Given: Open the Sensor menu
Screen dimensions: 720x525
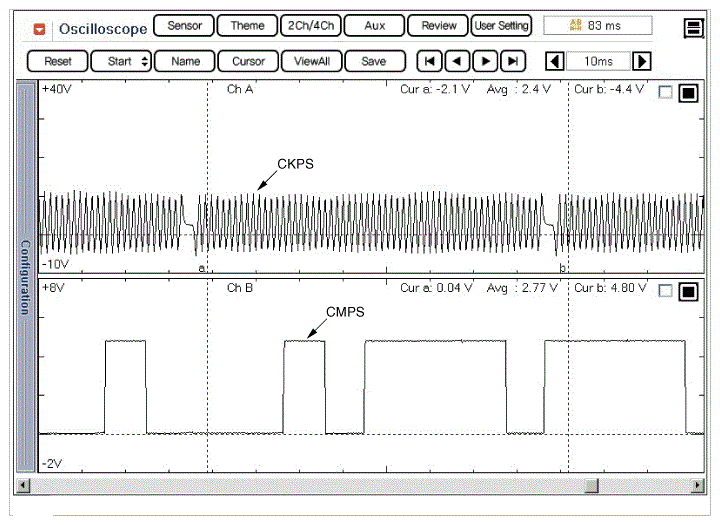Looking at the screenshot, I should 184,26.
